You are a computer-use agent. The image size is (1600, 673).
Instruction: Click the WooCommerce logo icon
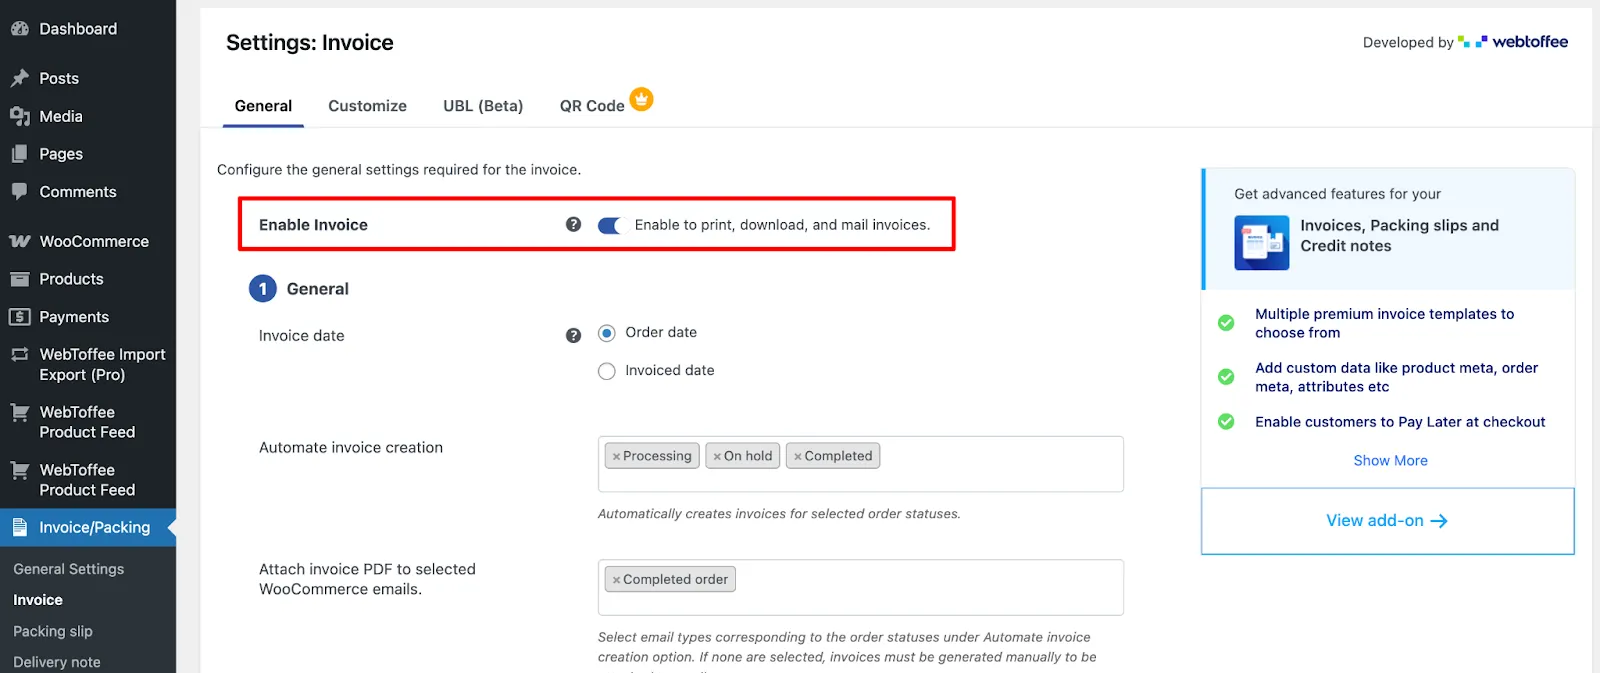19,241
